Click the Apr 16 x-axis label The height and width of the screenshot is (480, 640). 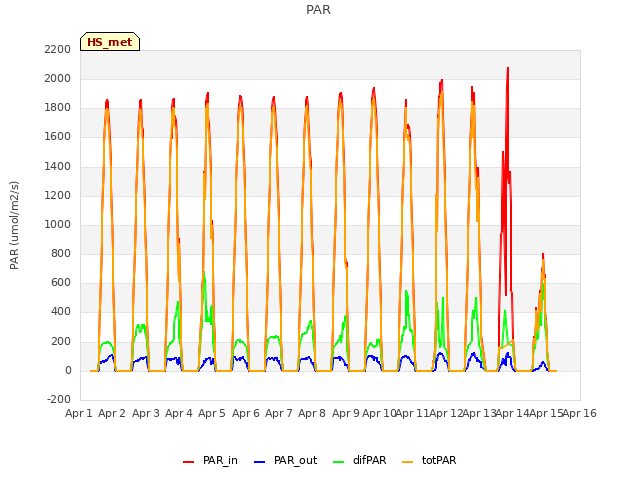tap(580, 413)
